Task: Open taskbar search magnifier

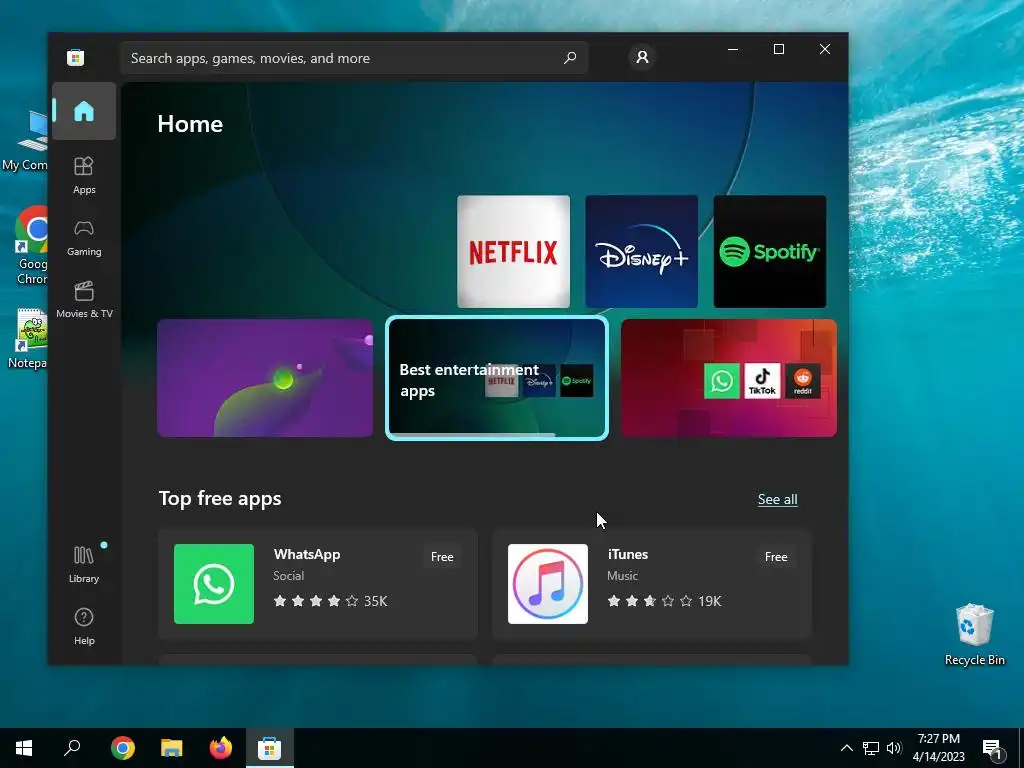Action: pos(72,748)
